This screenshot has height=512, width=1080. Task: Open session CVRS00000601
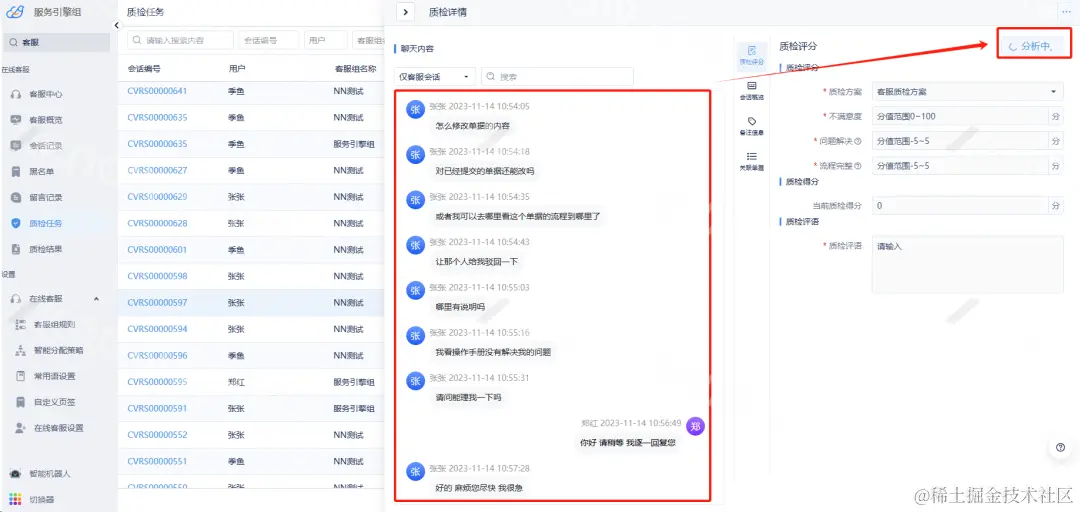[157, 249]
